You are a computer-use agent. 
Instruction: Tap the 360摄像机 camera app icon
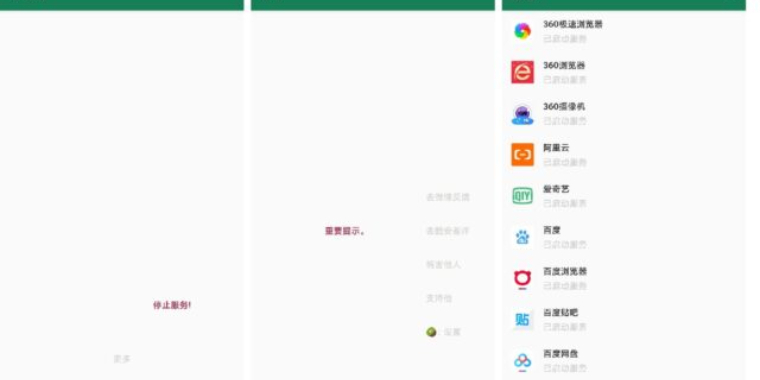(522, 113)
